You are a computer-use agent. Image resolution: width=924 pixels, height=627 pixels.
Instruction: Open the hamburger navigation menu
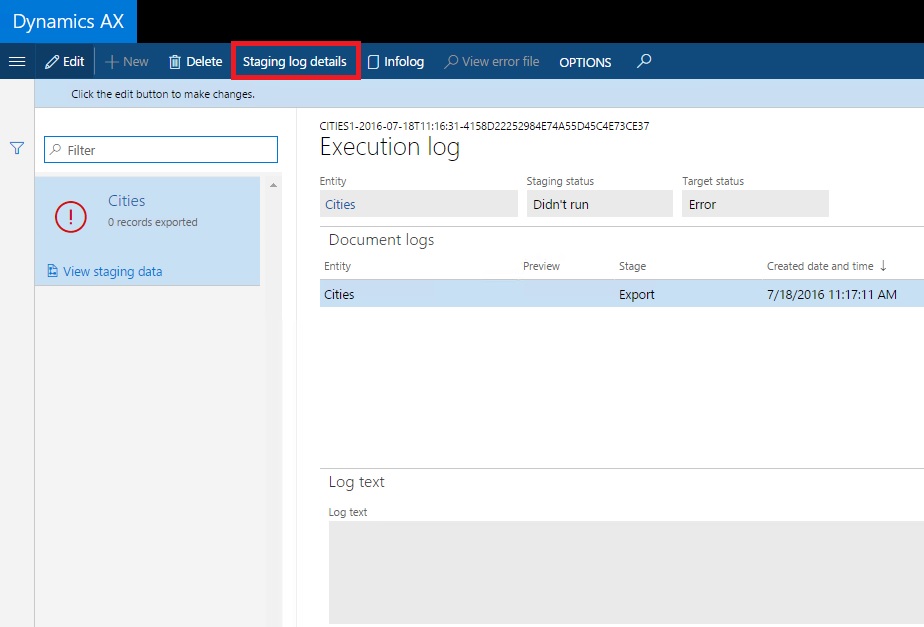(17, 61)
